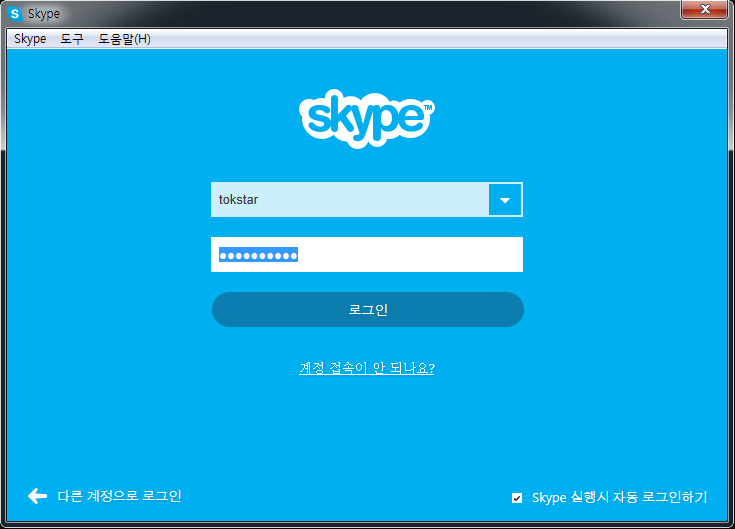Close the Skype window
The width and height of the screenshot is (735, 529).
pyautogui.click(x=705, y=9)
